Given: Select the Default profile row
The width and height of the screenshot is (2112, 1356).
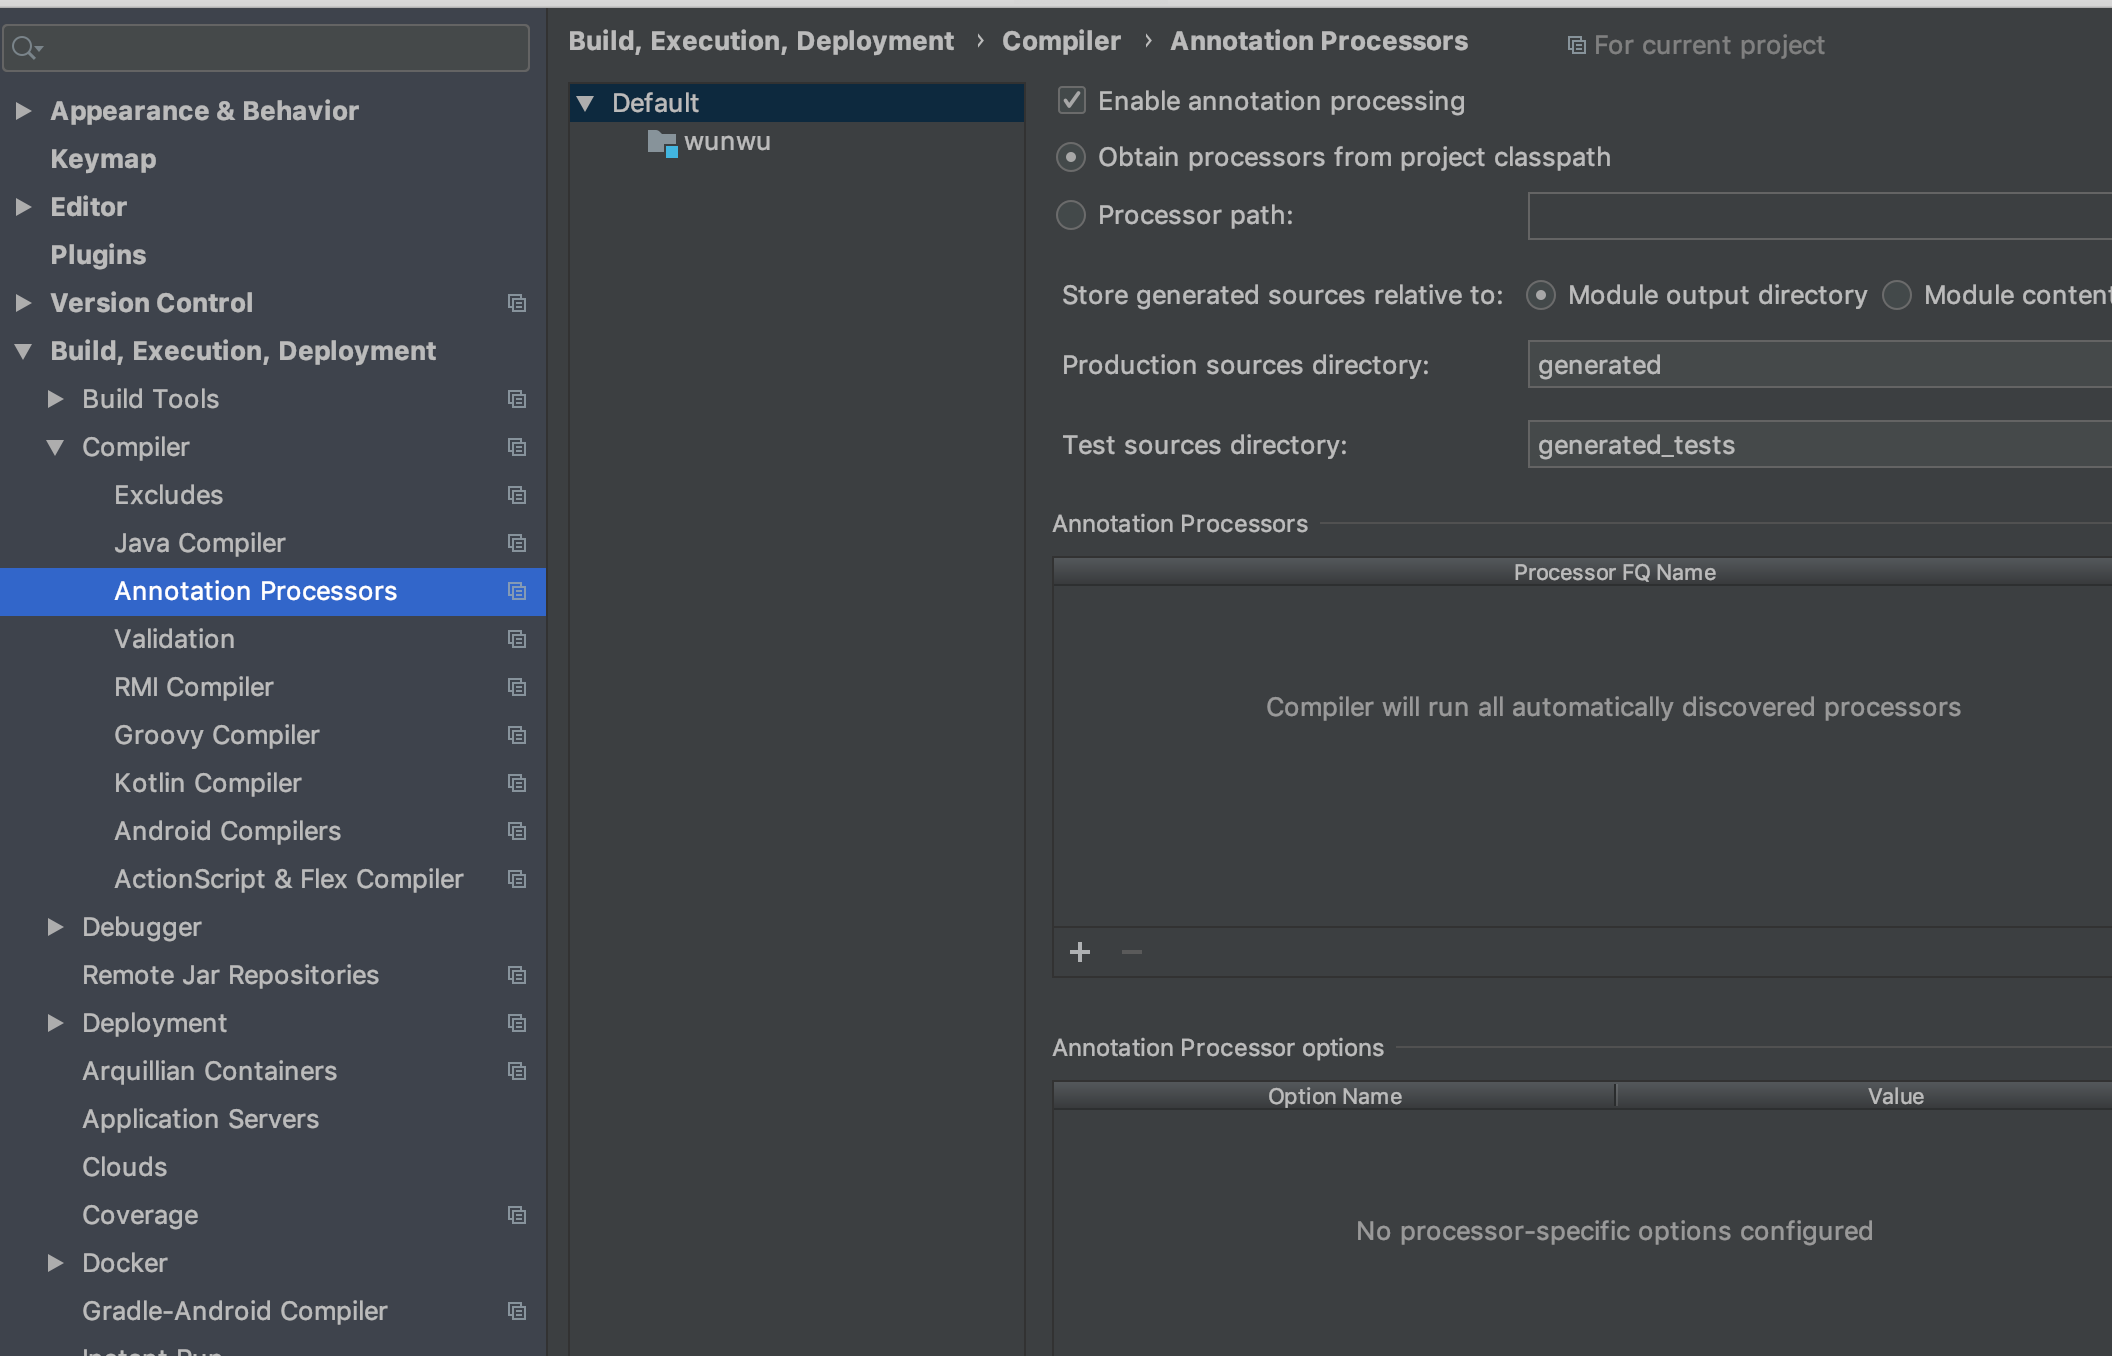Looking at the screenshot, I should pos(797,103).
